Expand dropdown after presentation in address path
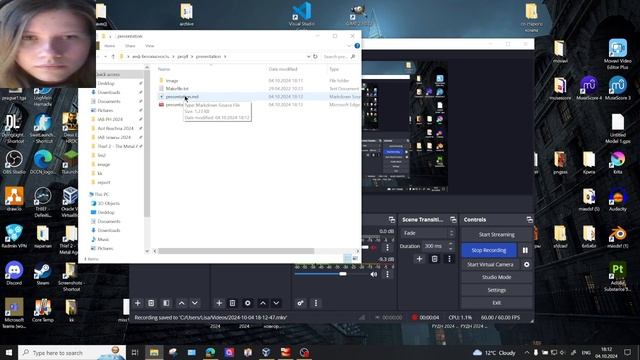 click(x=225, y=56)
